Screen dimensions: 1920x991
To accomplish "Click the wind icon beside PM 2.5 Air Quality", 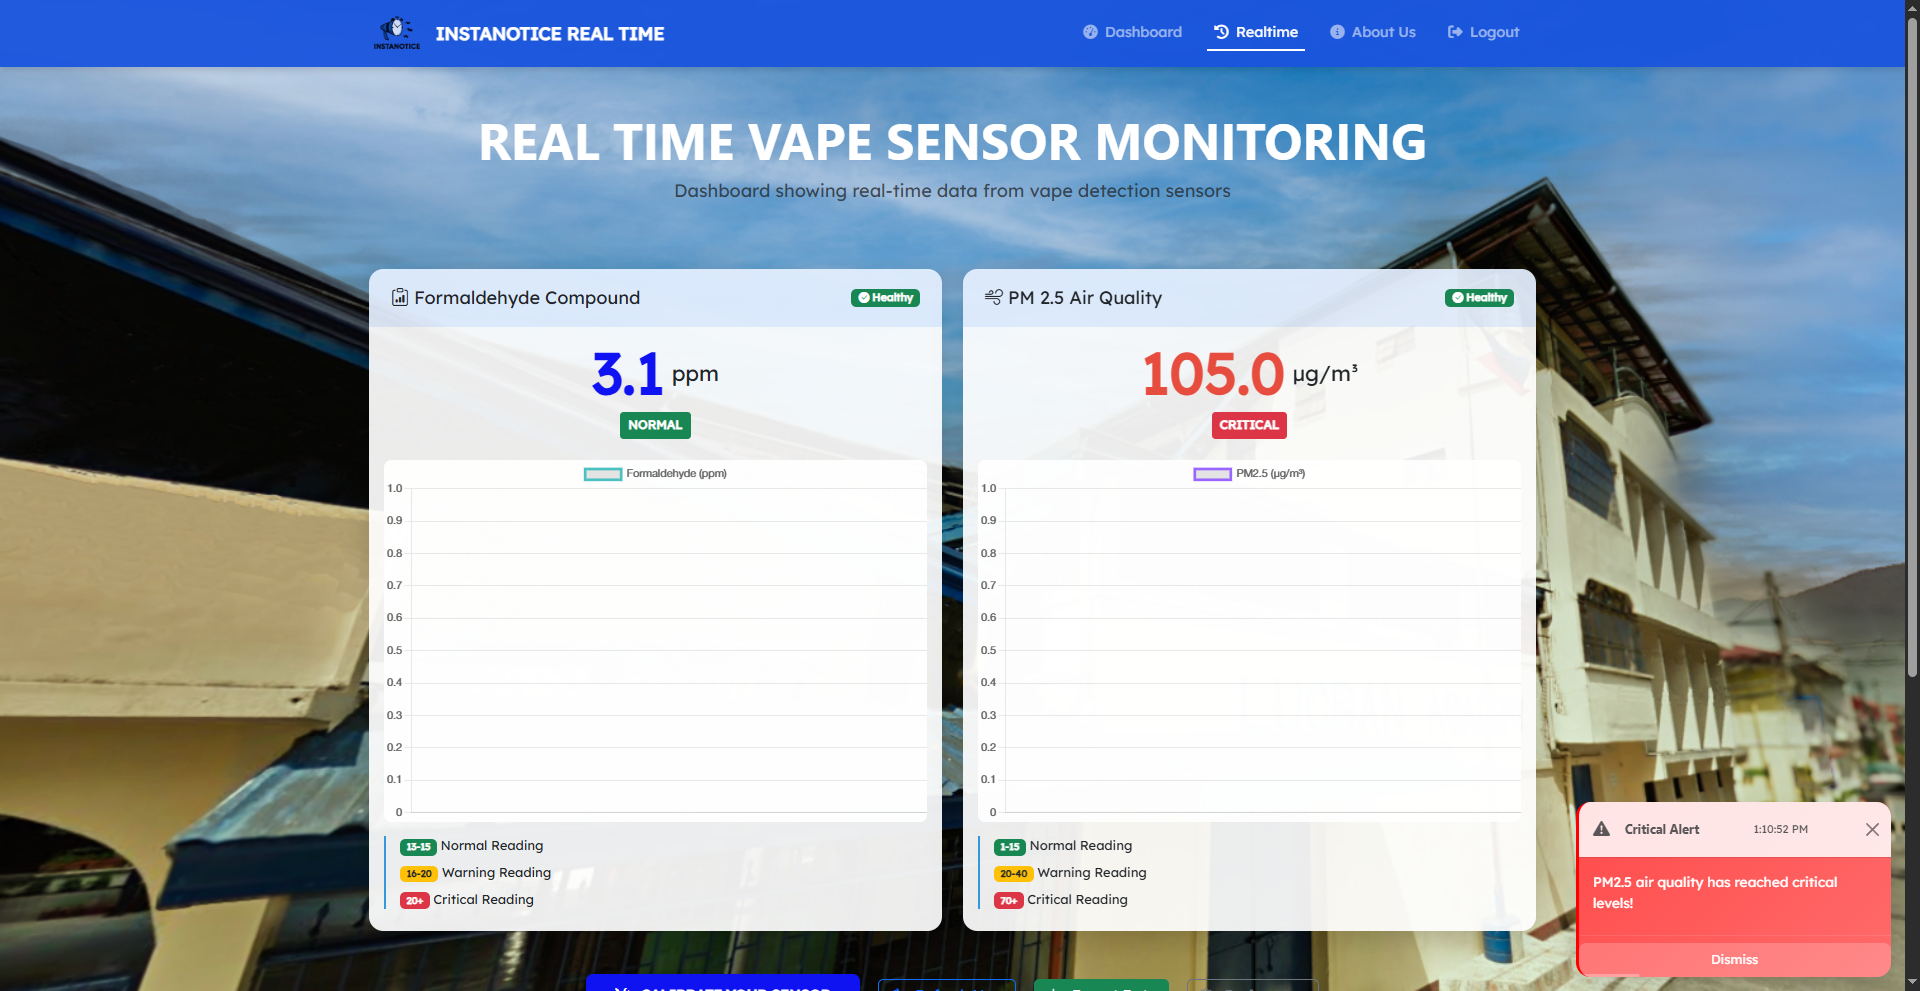I will pyautogui.click(x=993, y=297).
